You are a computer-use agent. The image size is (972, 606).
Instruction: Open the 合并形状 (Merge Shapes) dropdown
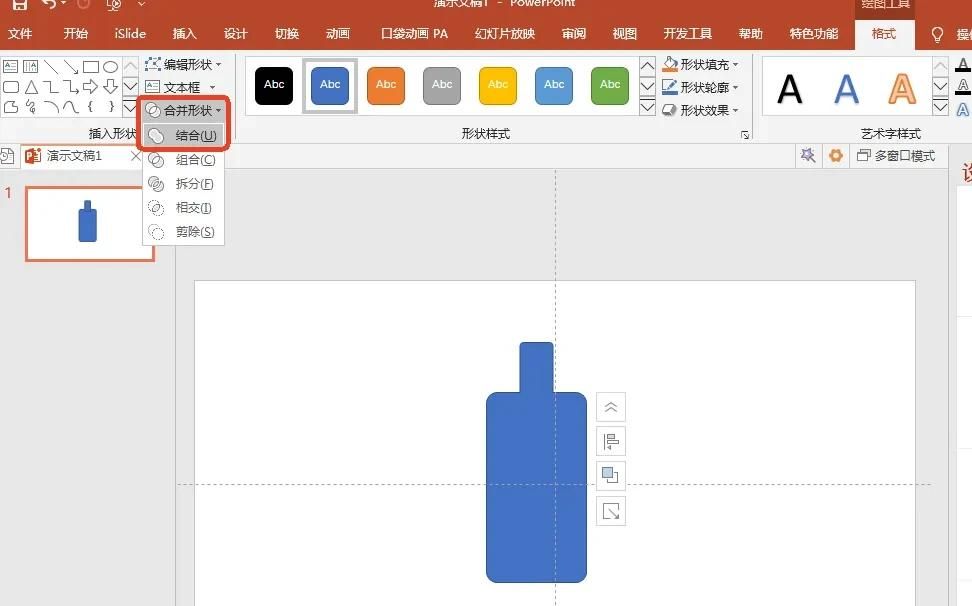click(x=183, y=112)
